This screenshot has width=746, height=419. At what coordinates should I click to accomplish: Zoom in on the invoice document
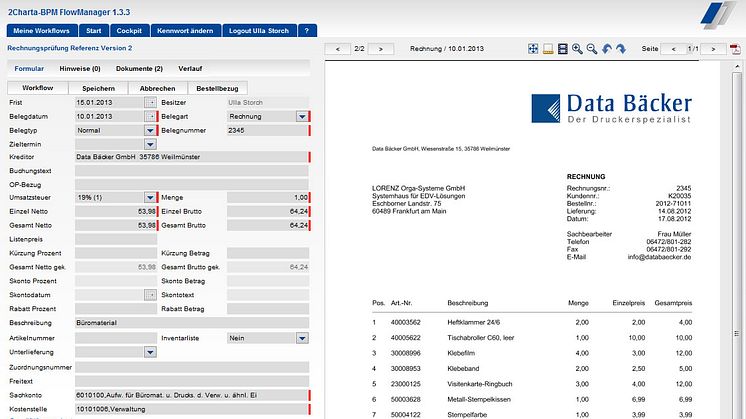pos(577,49)
